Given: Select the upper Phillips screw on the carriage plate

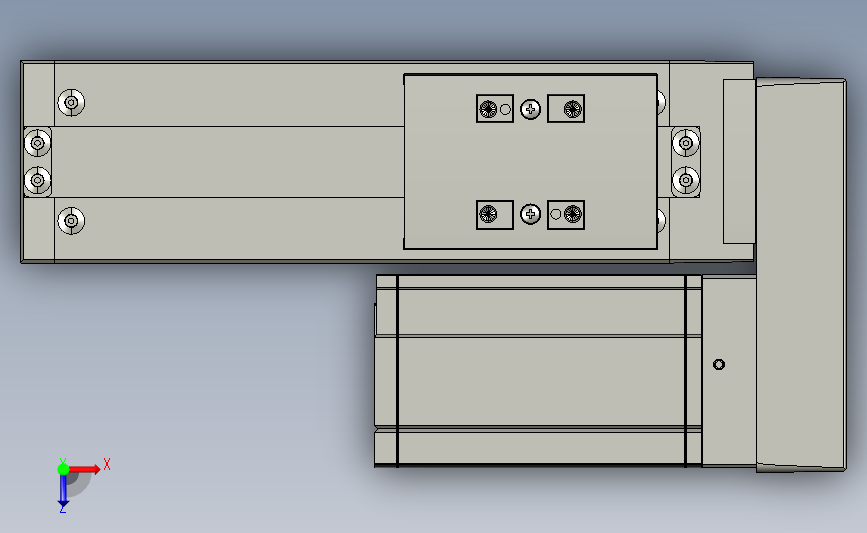Looking at the screenshot, I should click(530, 109).
